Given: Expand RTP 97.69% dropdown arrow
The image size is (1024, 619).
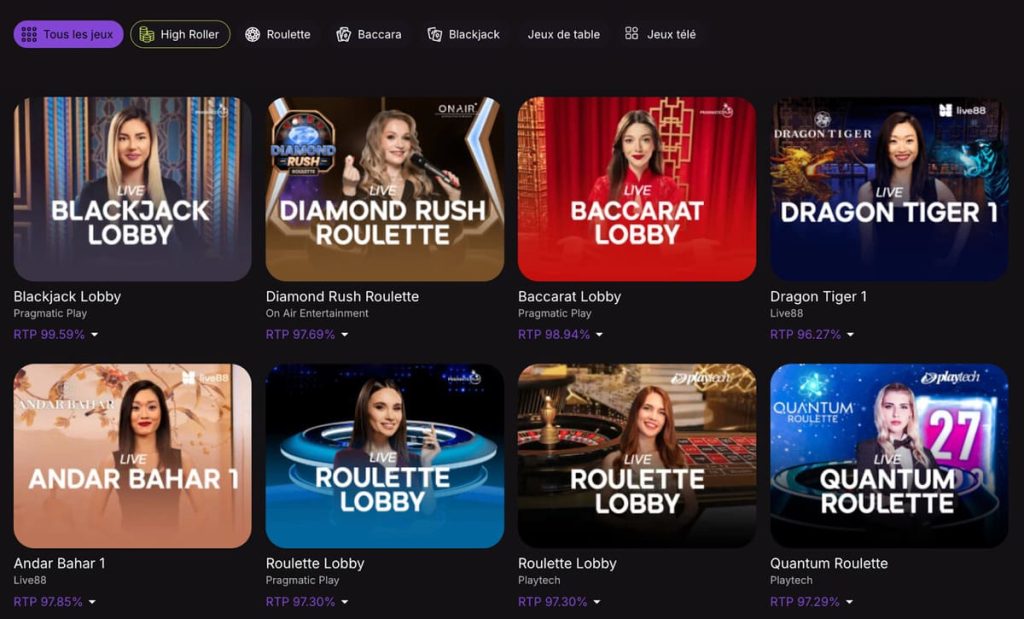Looking at the screenshot, I should coord(345,335).
